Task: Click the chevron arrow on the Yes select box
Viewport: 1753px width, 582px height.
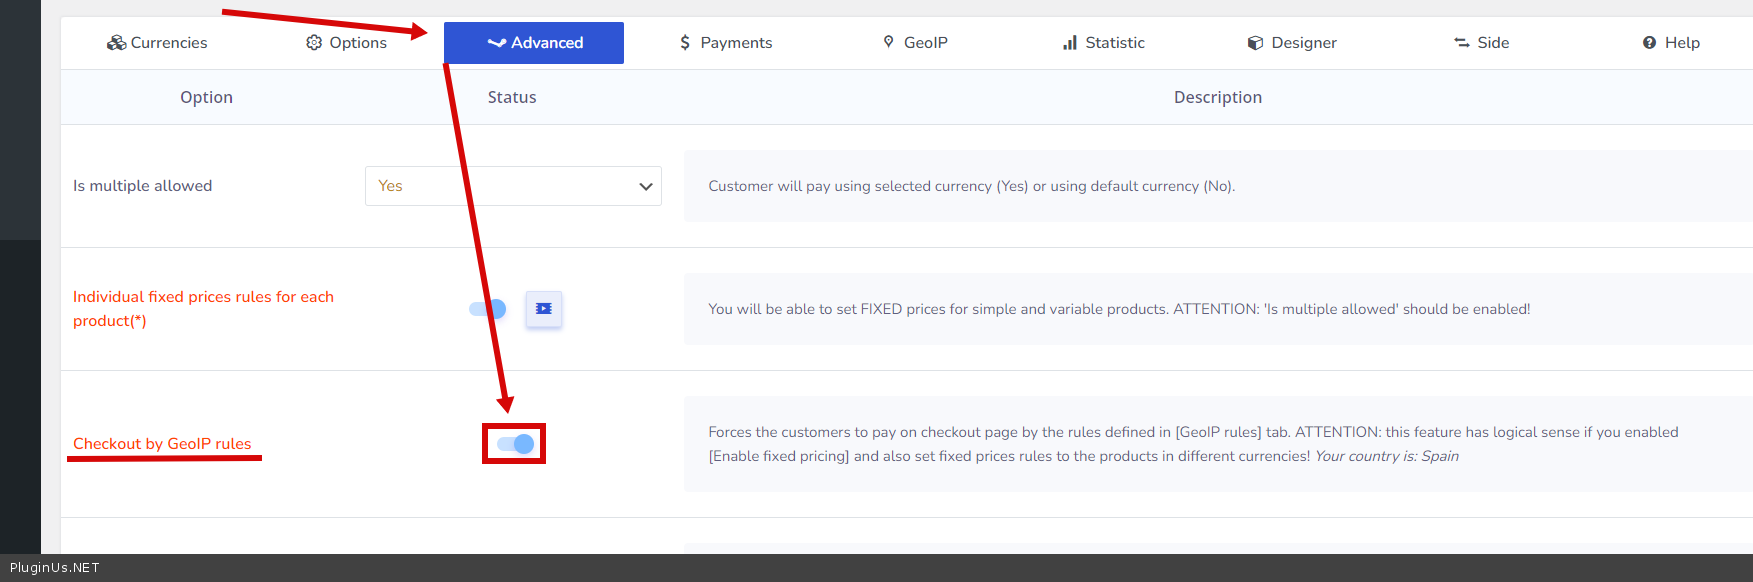Action: coord(645,187)
